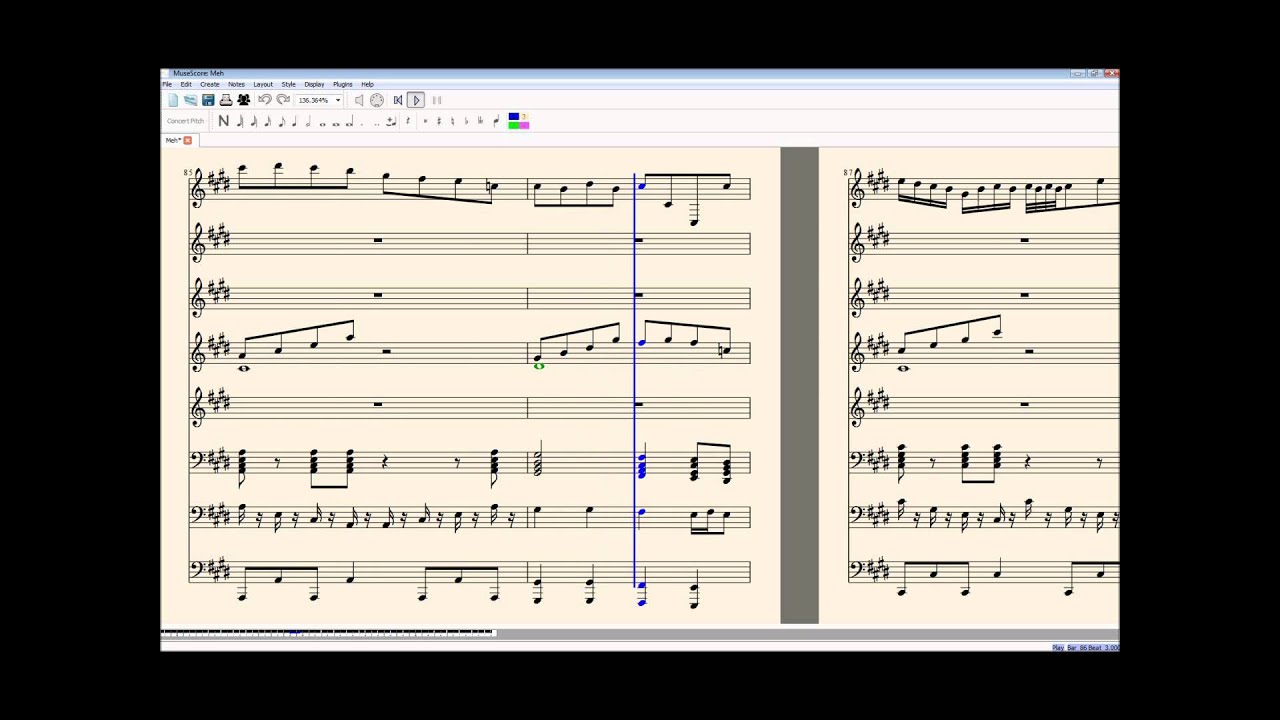Select the eighth note duration
The height and width of the screenshot is (720, 1280).
[282, 121]
